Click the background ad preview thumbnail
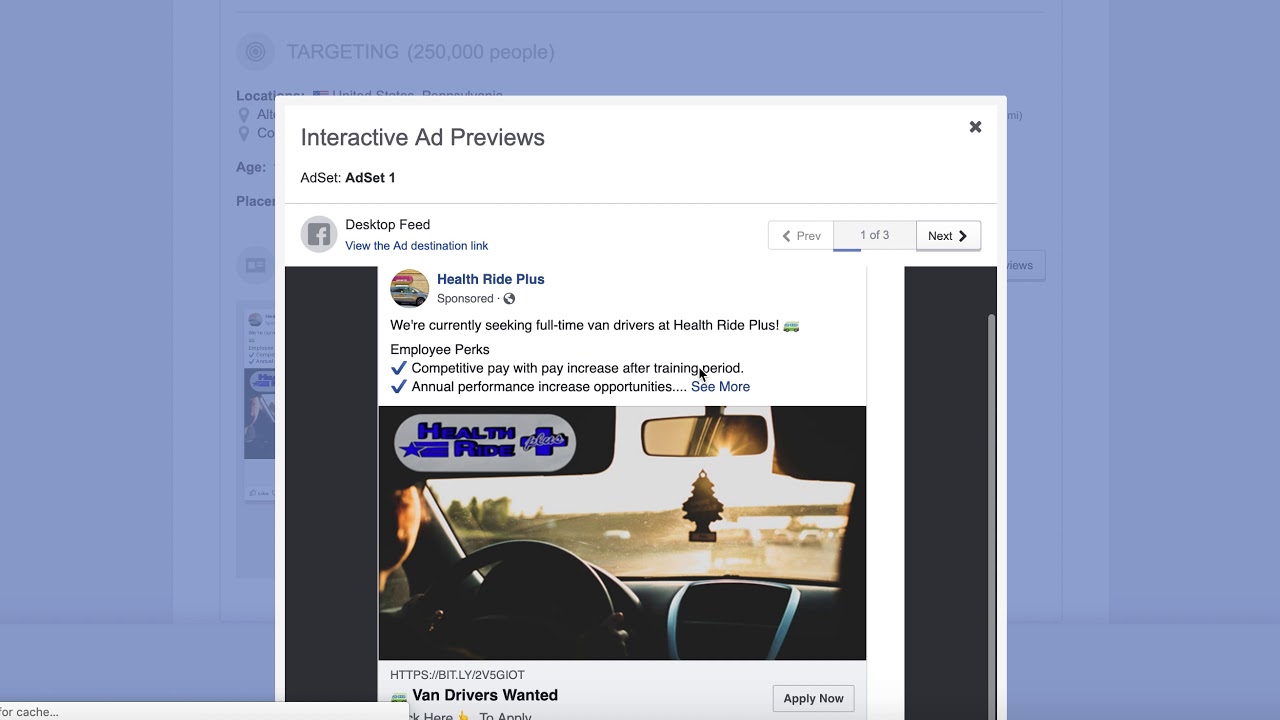Image resolution: width=1280 pixels, height=720 pixels. pyautogui.click(x=260, y=404)
